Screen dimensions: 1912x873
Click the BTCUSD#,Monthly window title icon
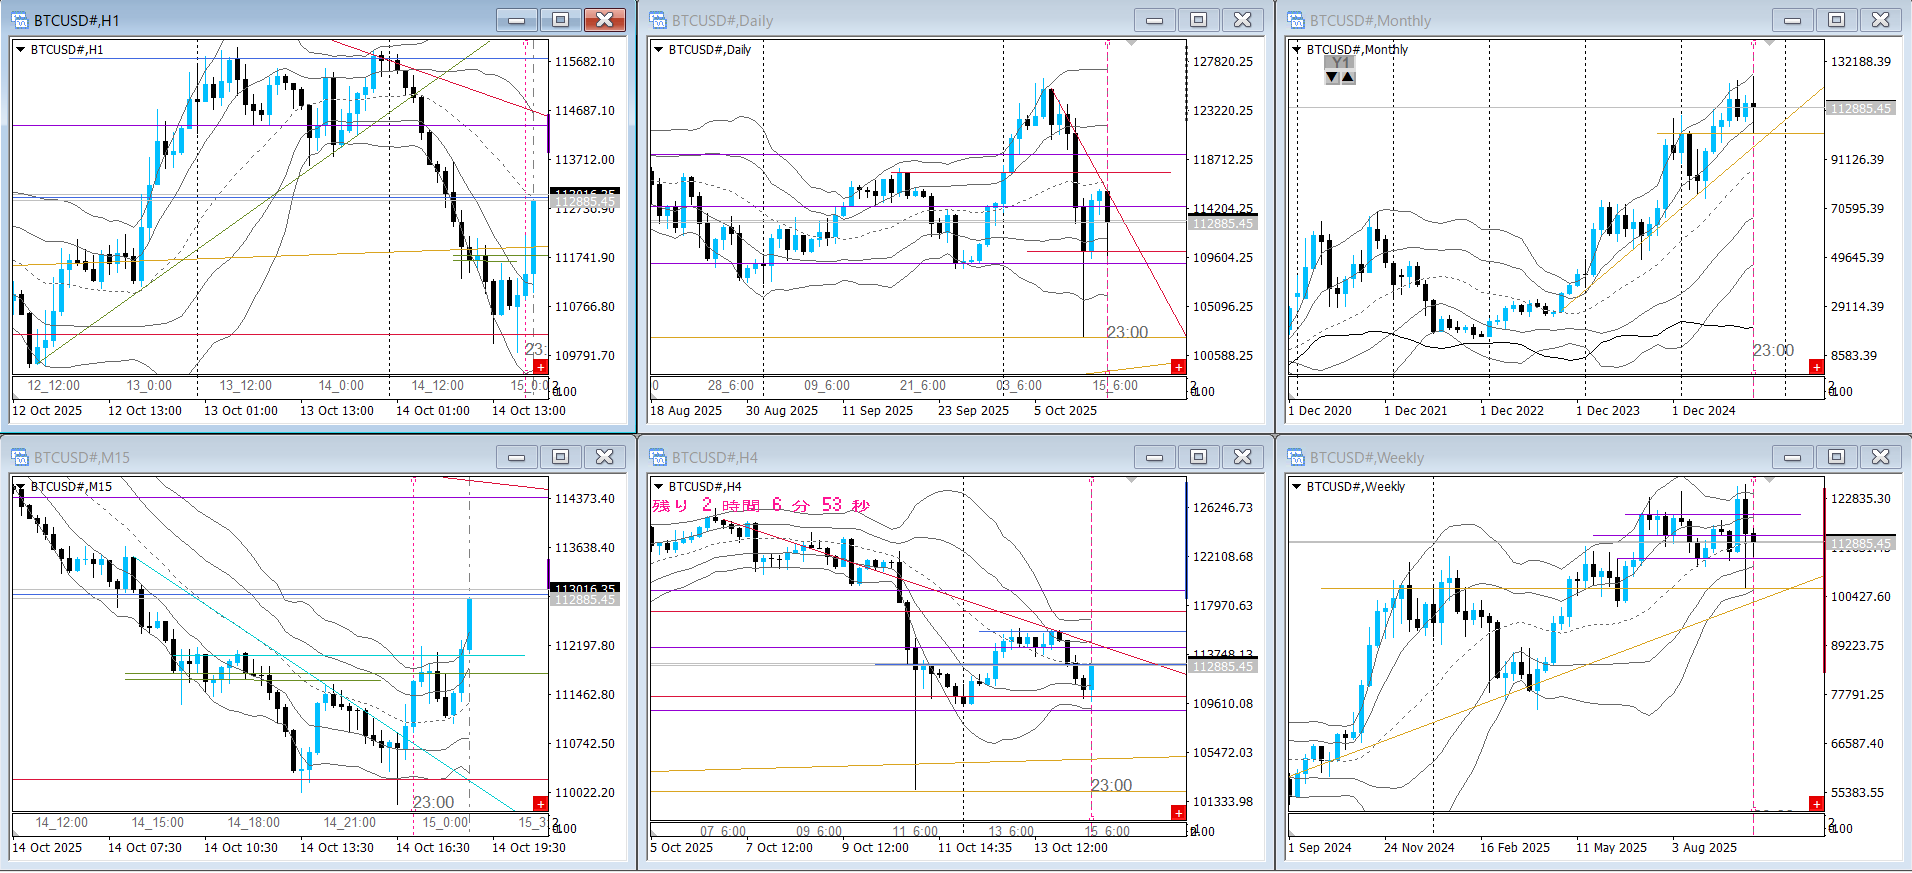click(1296, 20)
